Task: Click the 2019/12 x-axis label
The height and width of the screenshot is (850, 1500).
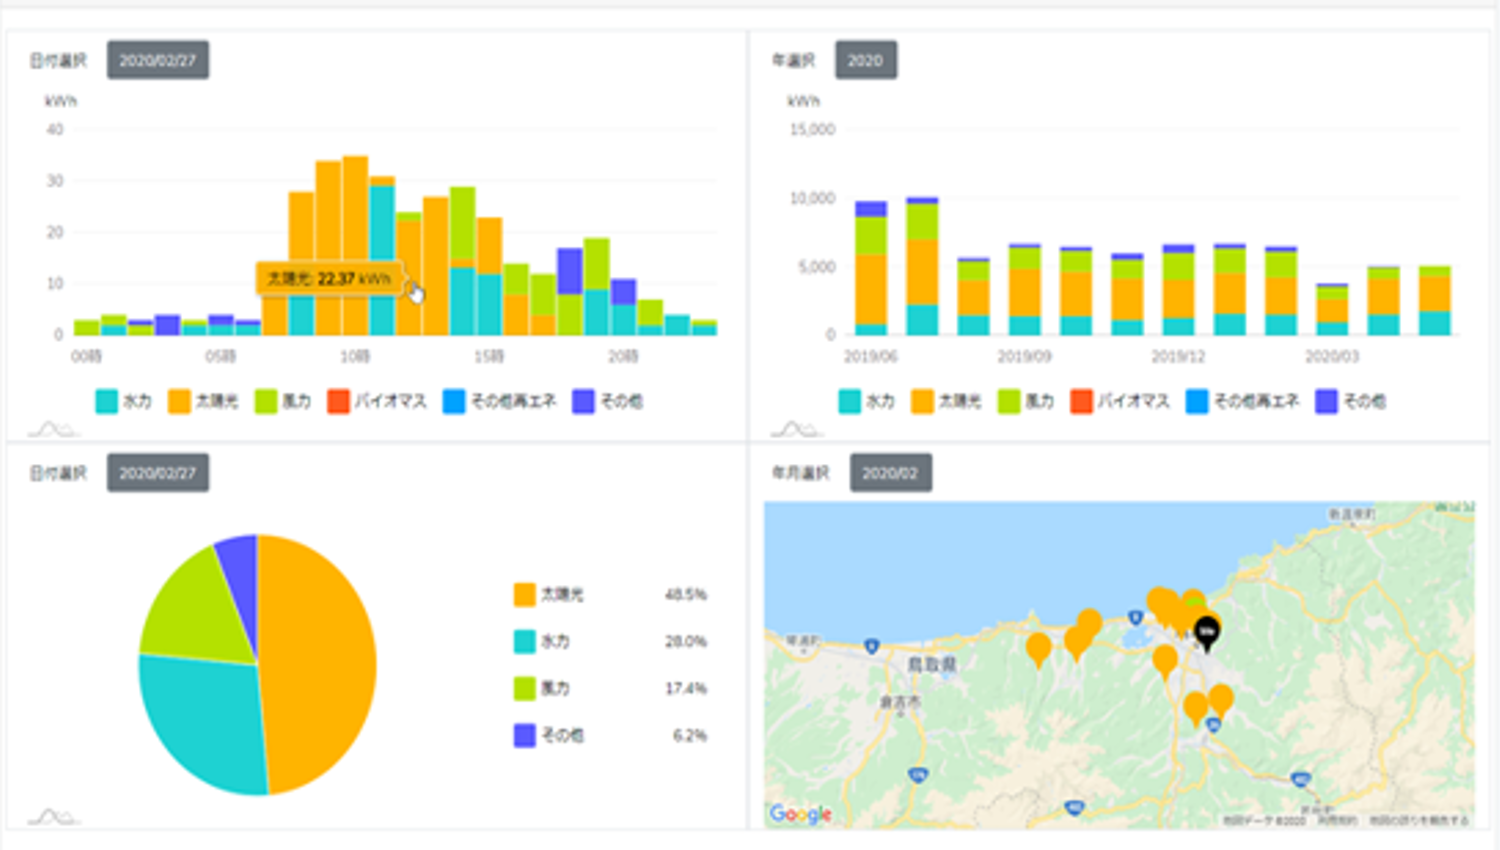Action: click(1179, 356)
